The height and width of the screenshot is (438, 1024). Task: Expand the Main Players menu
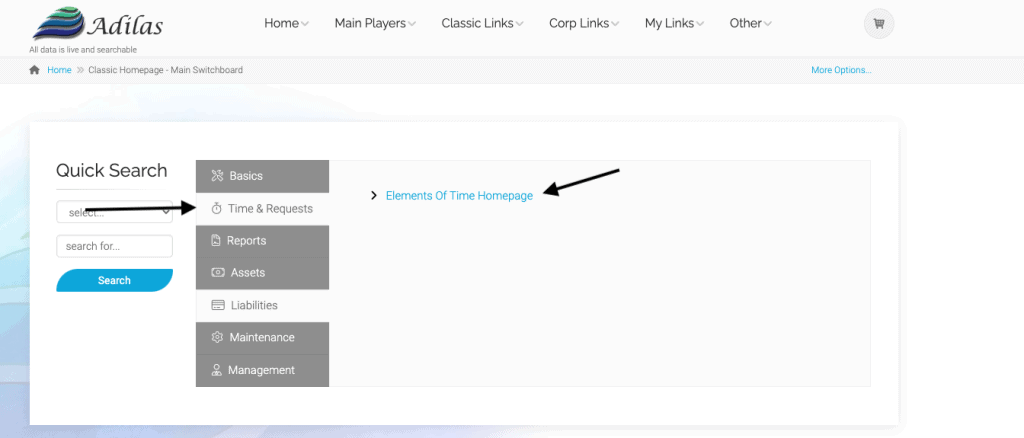pos(375,23)
